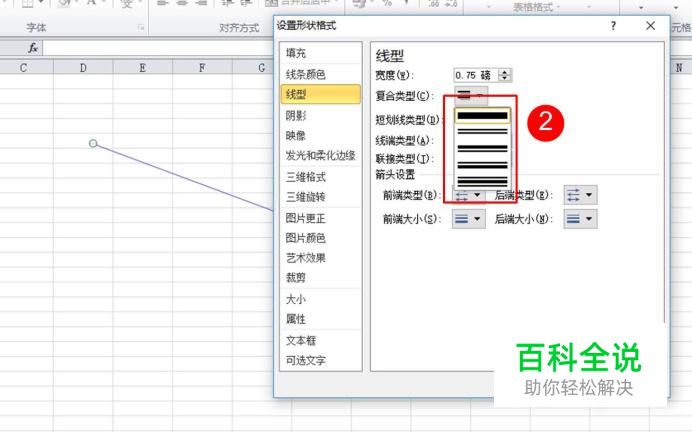This screenshot has height=432, width=692.
Task: Open 映像 settings in sidebar
Action: [320, 135]
